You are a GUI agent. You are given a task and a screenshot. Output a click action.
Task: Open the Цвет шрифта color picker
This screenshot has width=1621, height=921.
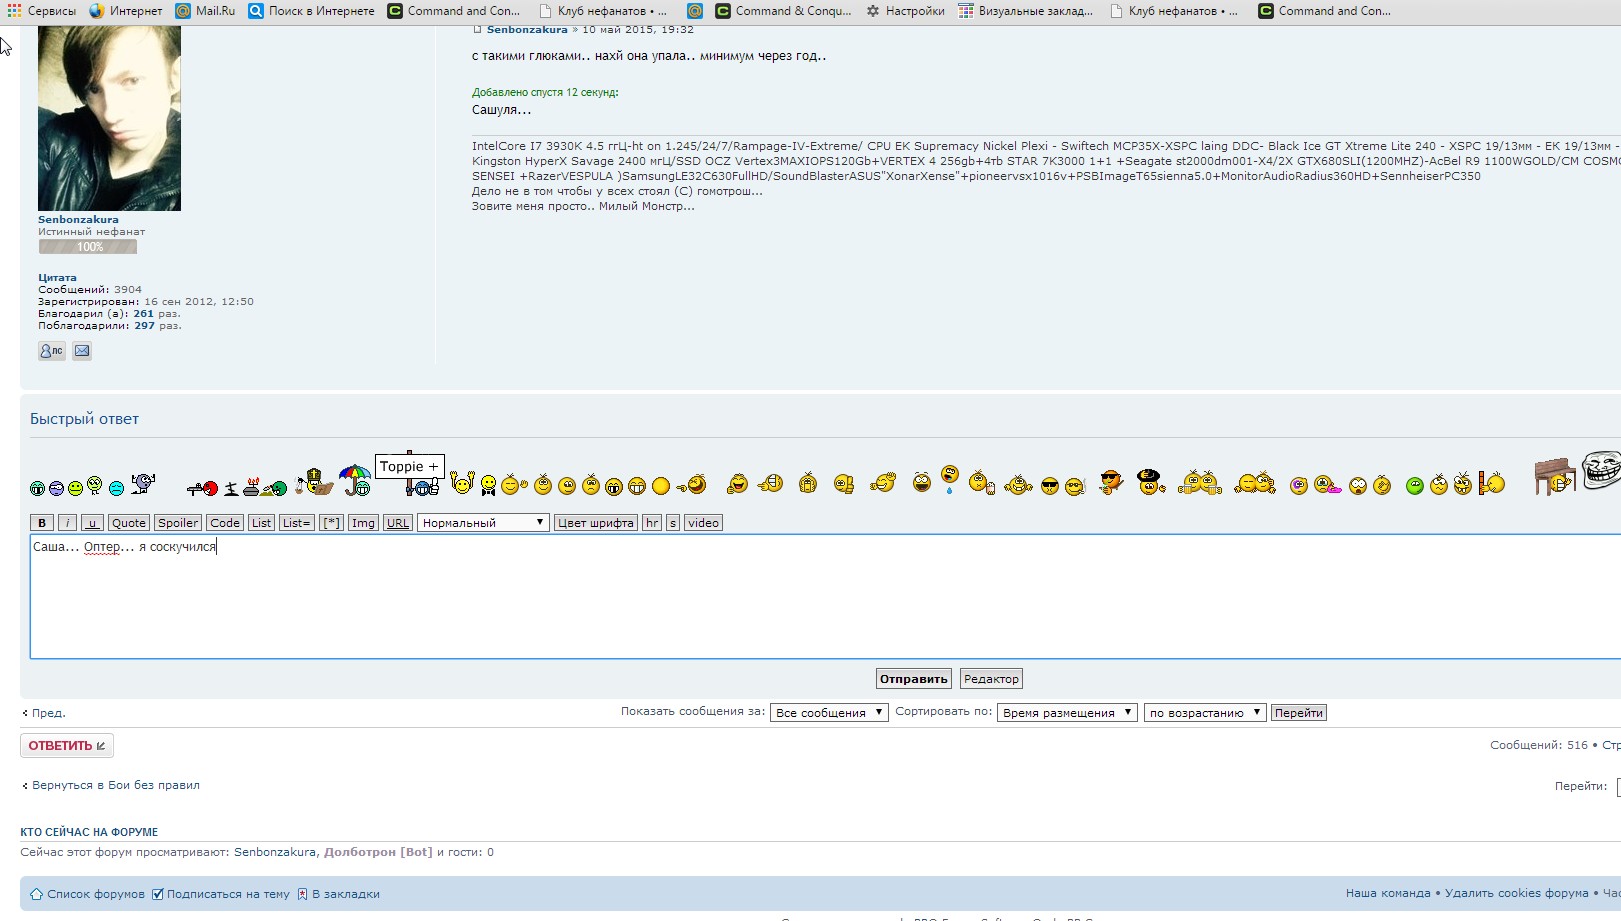coord(595,523)
